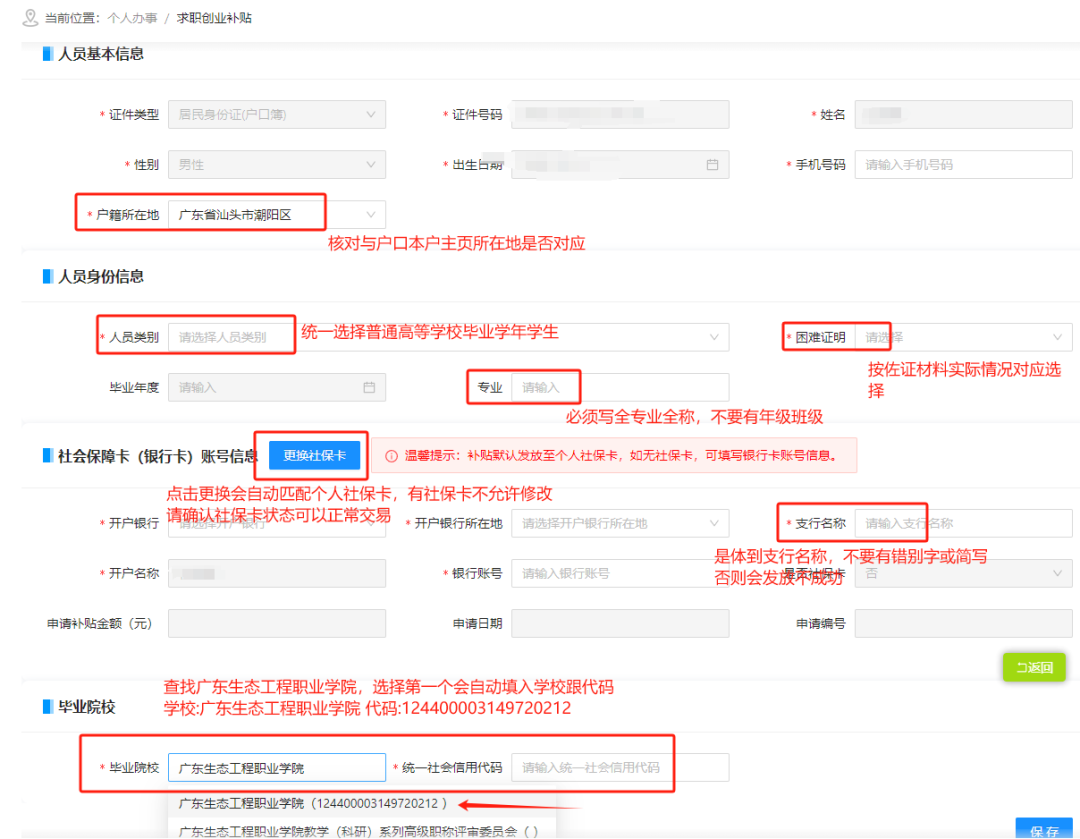Click the 开户名称 field
1080x839 pixels.
point(277,573)
